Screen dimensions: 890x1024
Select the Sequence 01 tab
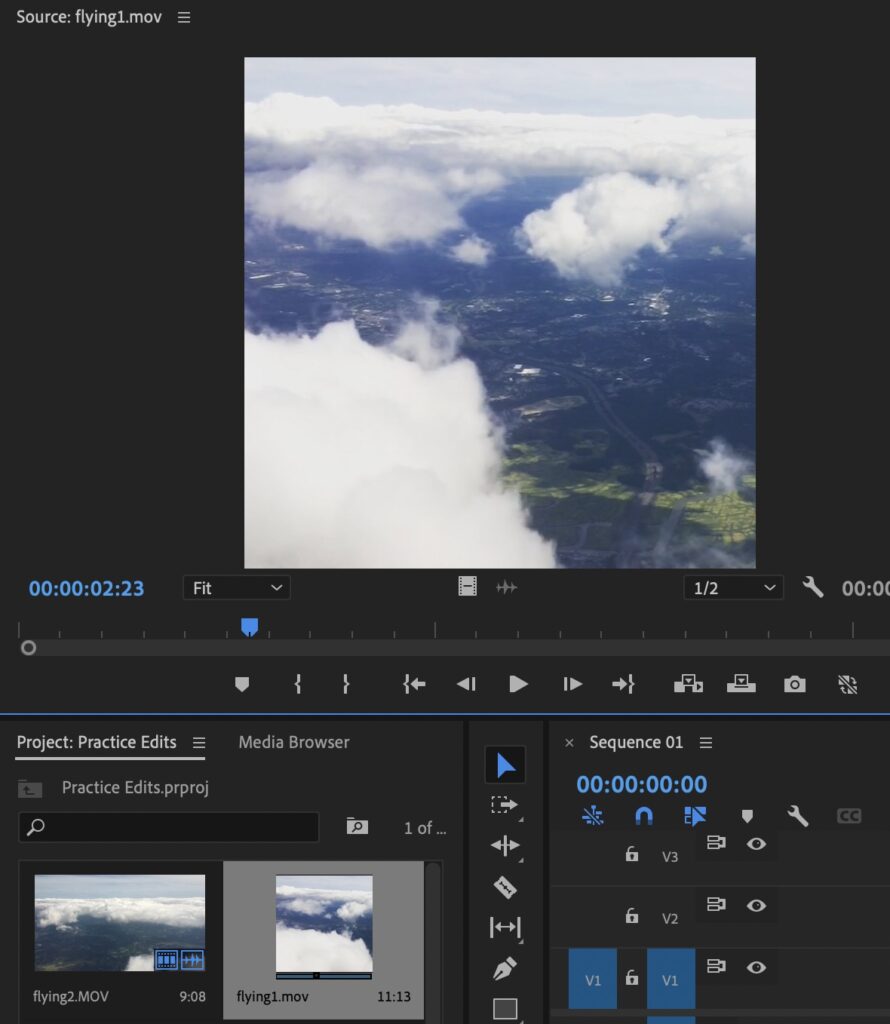tap(636, 743)
